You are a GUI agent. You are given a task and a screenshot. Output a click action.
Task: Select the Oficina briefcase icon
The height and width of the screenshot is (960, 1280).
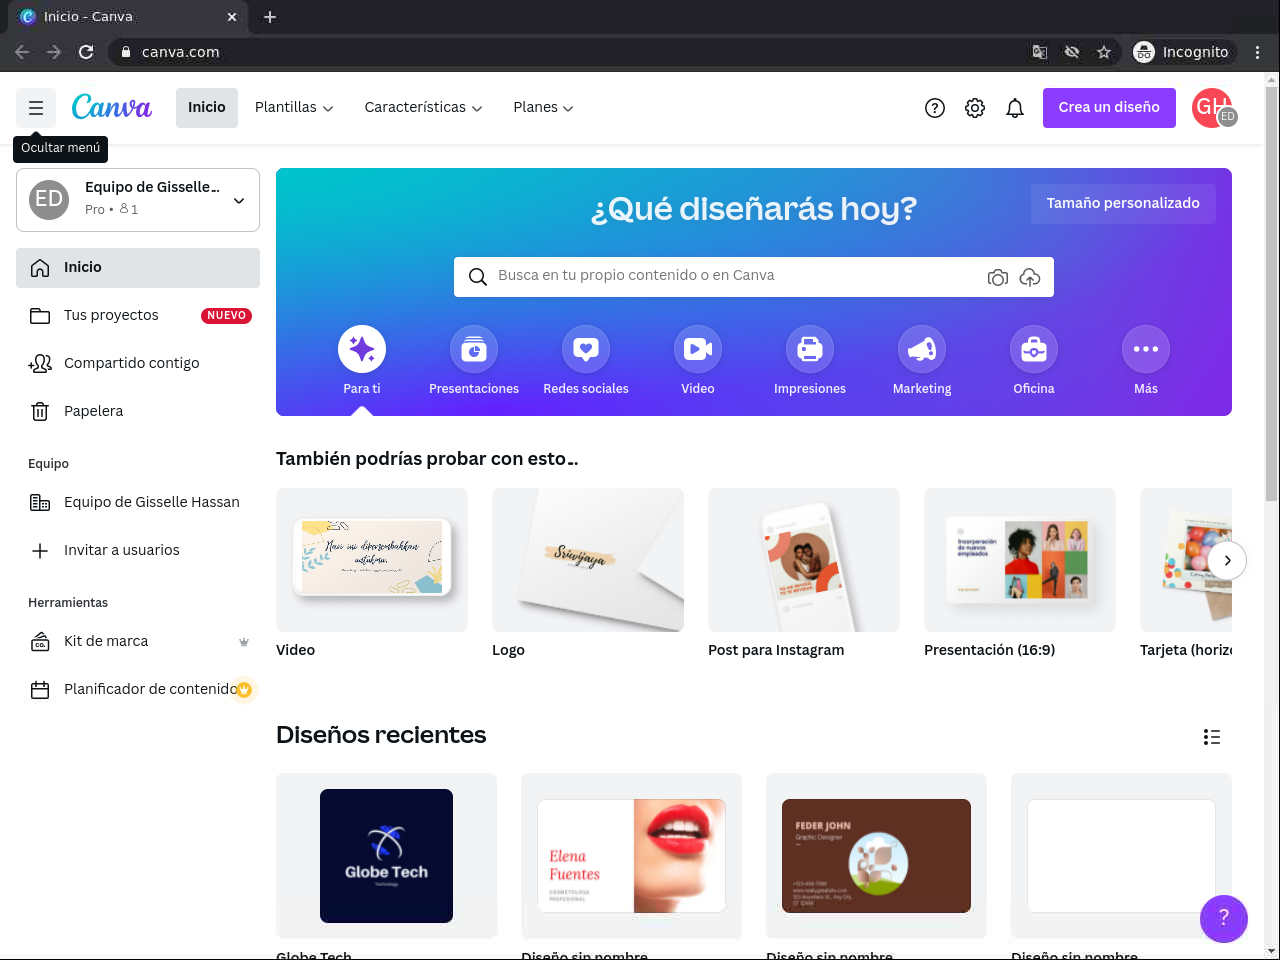pyautogui.click(x=1034, y=349)
